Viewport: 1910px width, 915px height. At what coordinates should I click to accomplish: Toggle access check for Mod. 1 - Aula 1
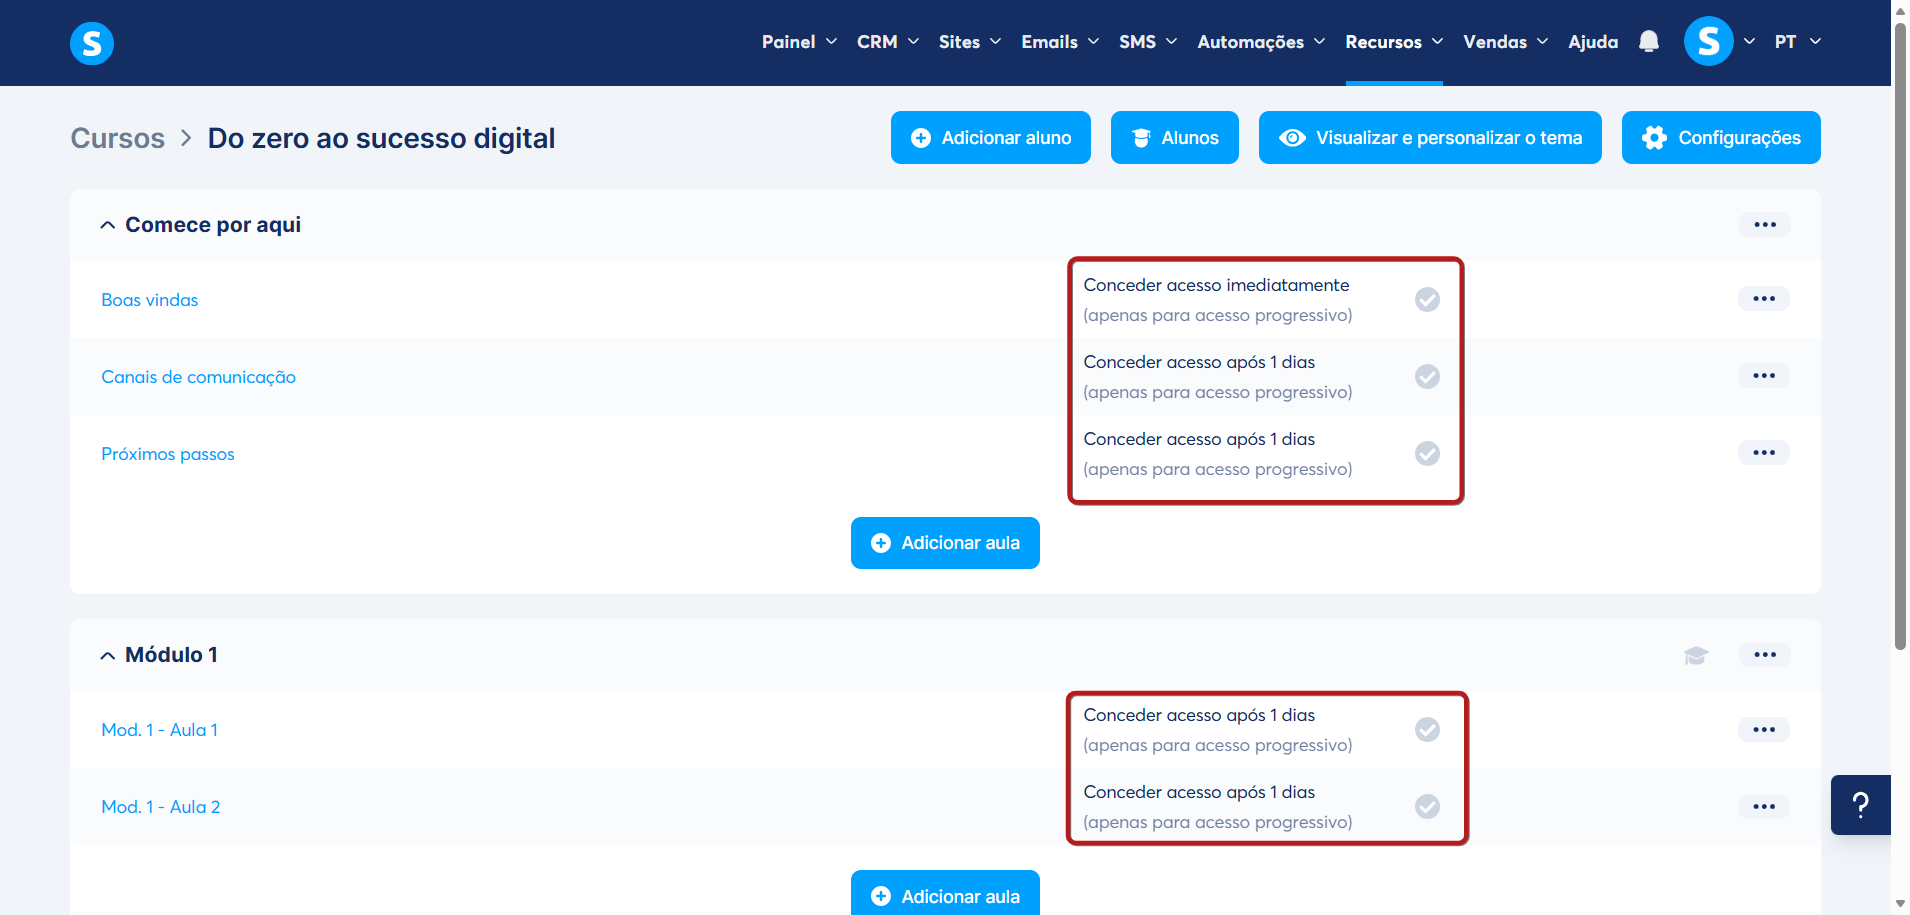point(1427,730)
